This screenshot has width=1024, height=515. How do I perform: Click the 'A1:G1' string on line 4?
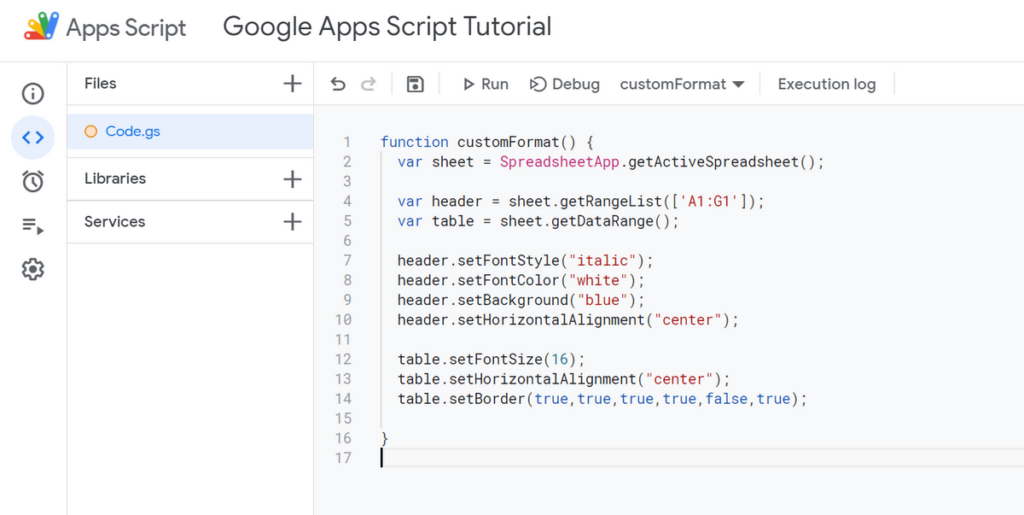tap(709, 202)
